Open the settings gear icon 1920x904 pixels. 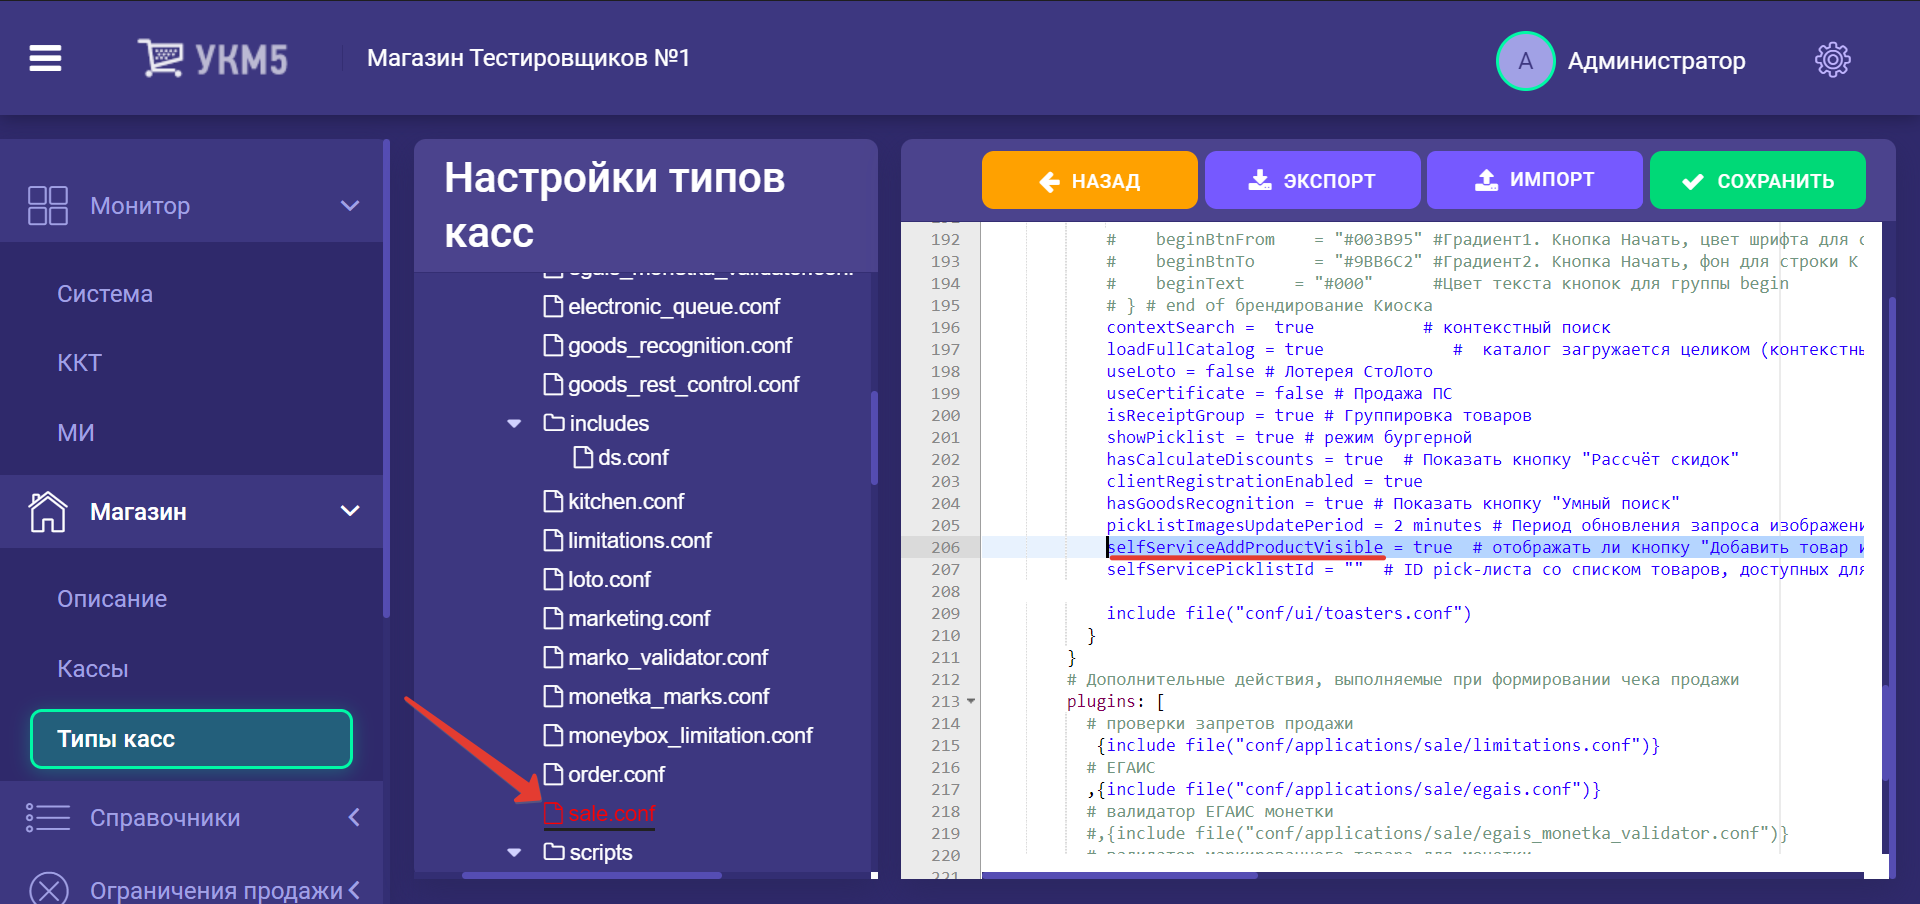coord(1832,60)
